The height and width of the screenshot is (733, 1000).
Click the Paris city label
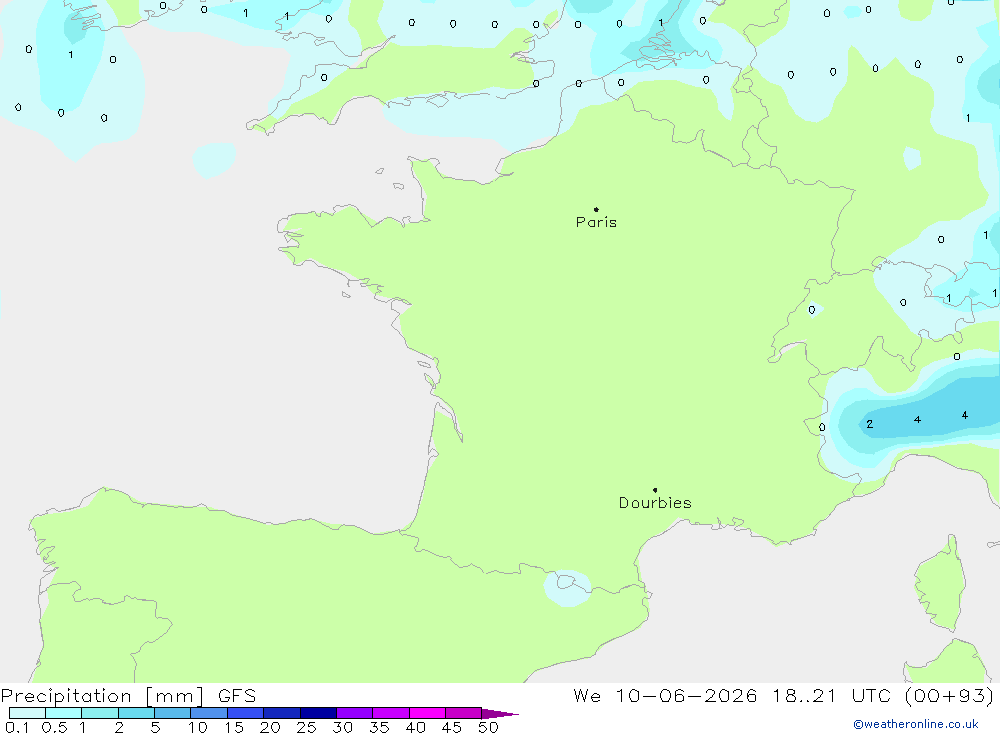[x=596, y=222]
